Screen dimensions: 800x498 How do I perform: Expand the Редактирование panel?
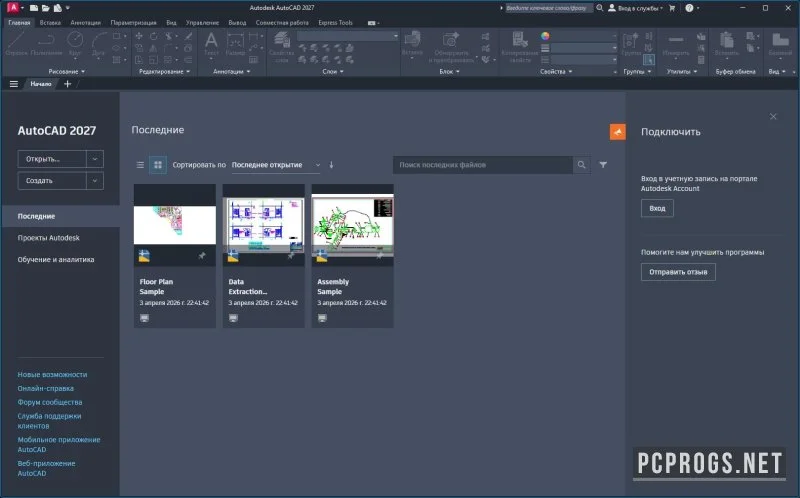(x=164, y=71)
